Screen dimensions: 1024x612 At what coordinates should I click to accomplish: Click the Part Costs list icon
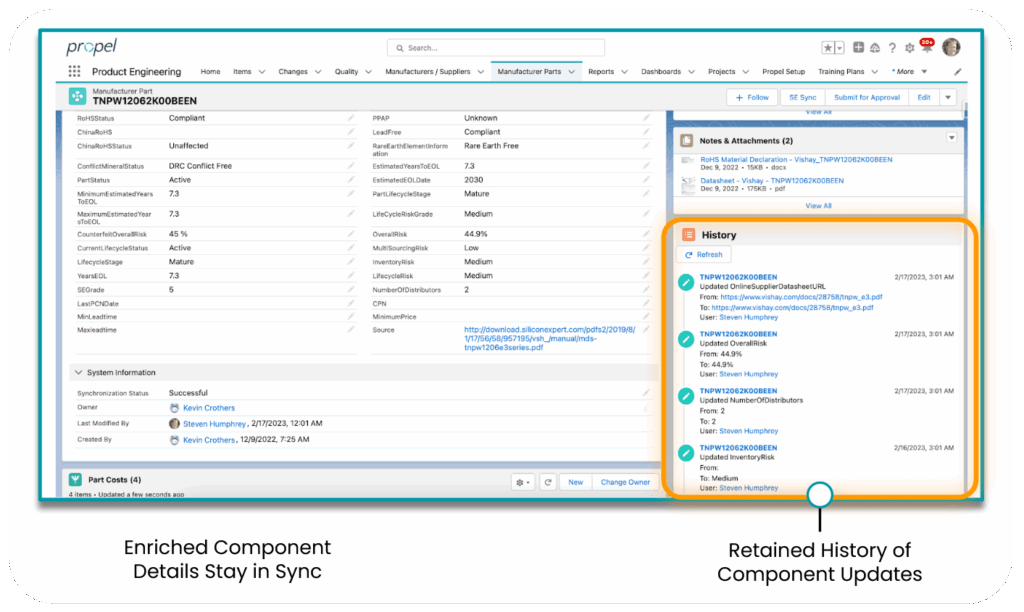[x=76, y=479]
